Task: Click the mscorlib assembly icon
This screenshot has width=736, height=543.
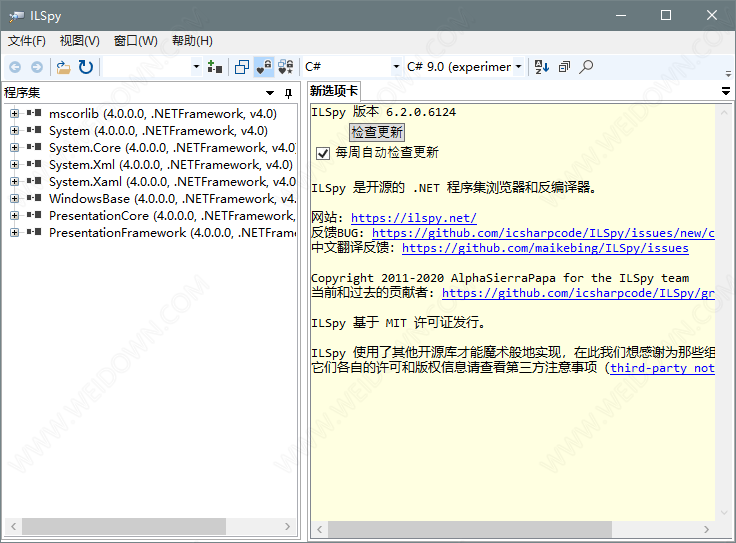Action: point(34,113)
